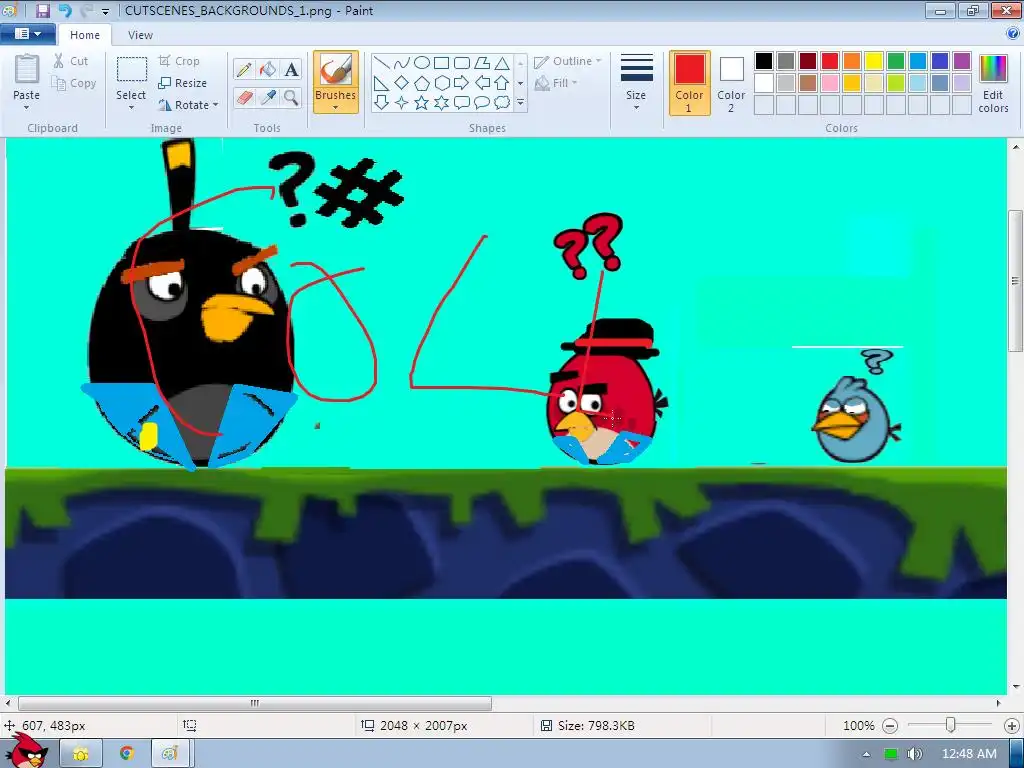Screen dimensions: 1024x768
Task: Switch to the View tab
Action: pyautogui.click(x=140, y=35)
